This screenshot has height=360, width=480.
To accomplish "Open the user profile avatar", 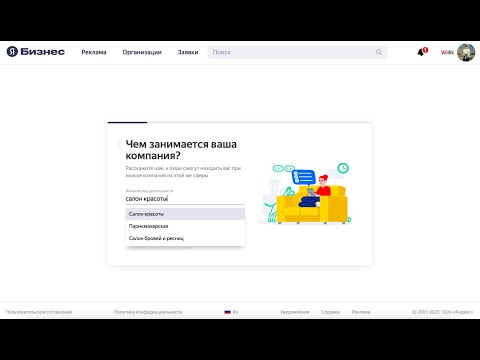I will coord(466,52).
